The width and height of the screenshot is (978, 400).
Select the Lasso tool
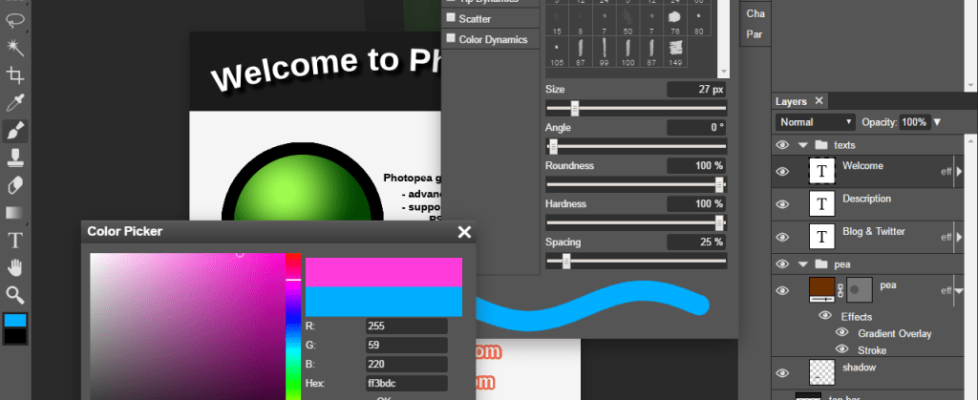(x=15, y=20)
